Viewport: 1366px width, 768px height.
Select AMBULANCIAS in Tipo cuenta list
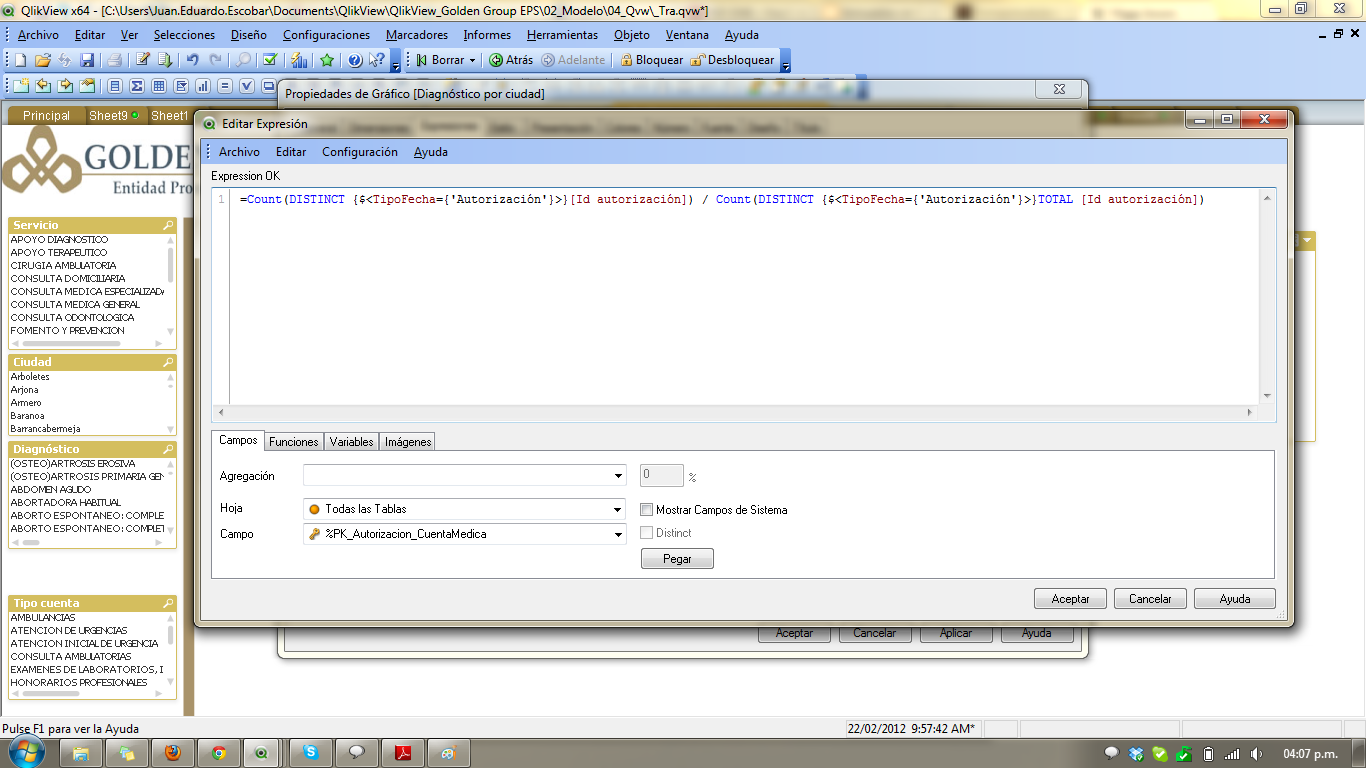(43, 618)
